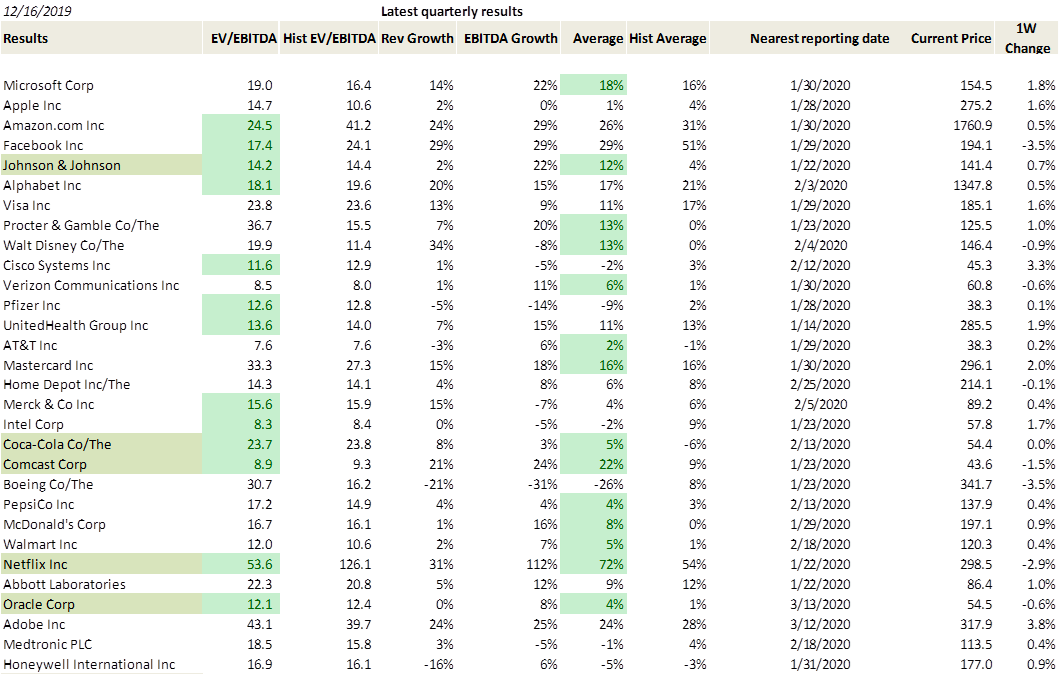Select the Hist Average header cell
This screenshot has width=1060, height=675.
667,38
